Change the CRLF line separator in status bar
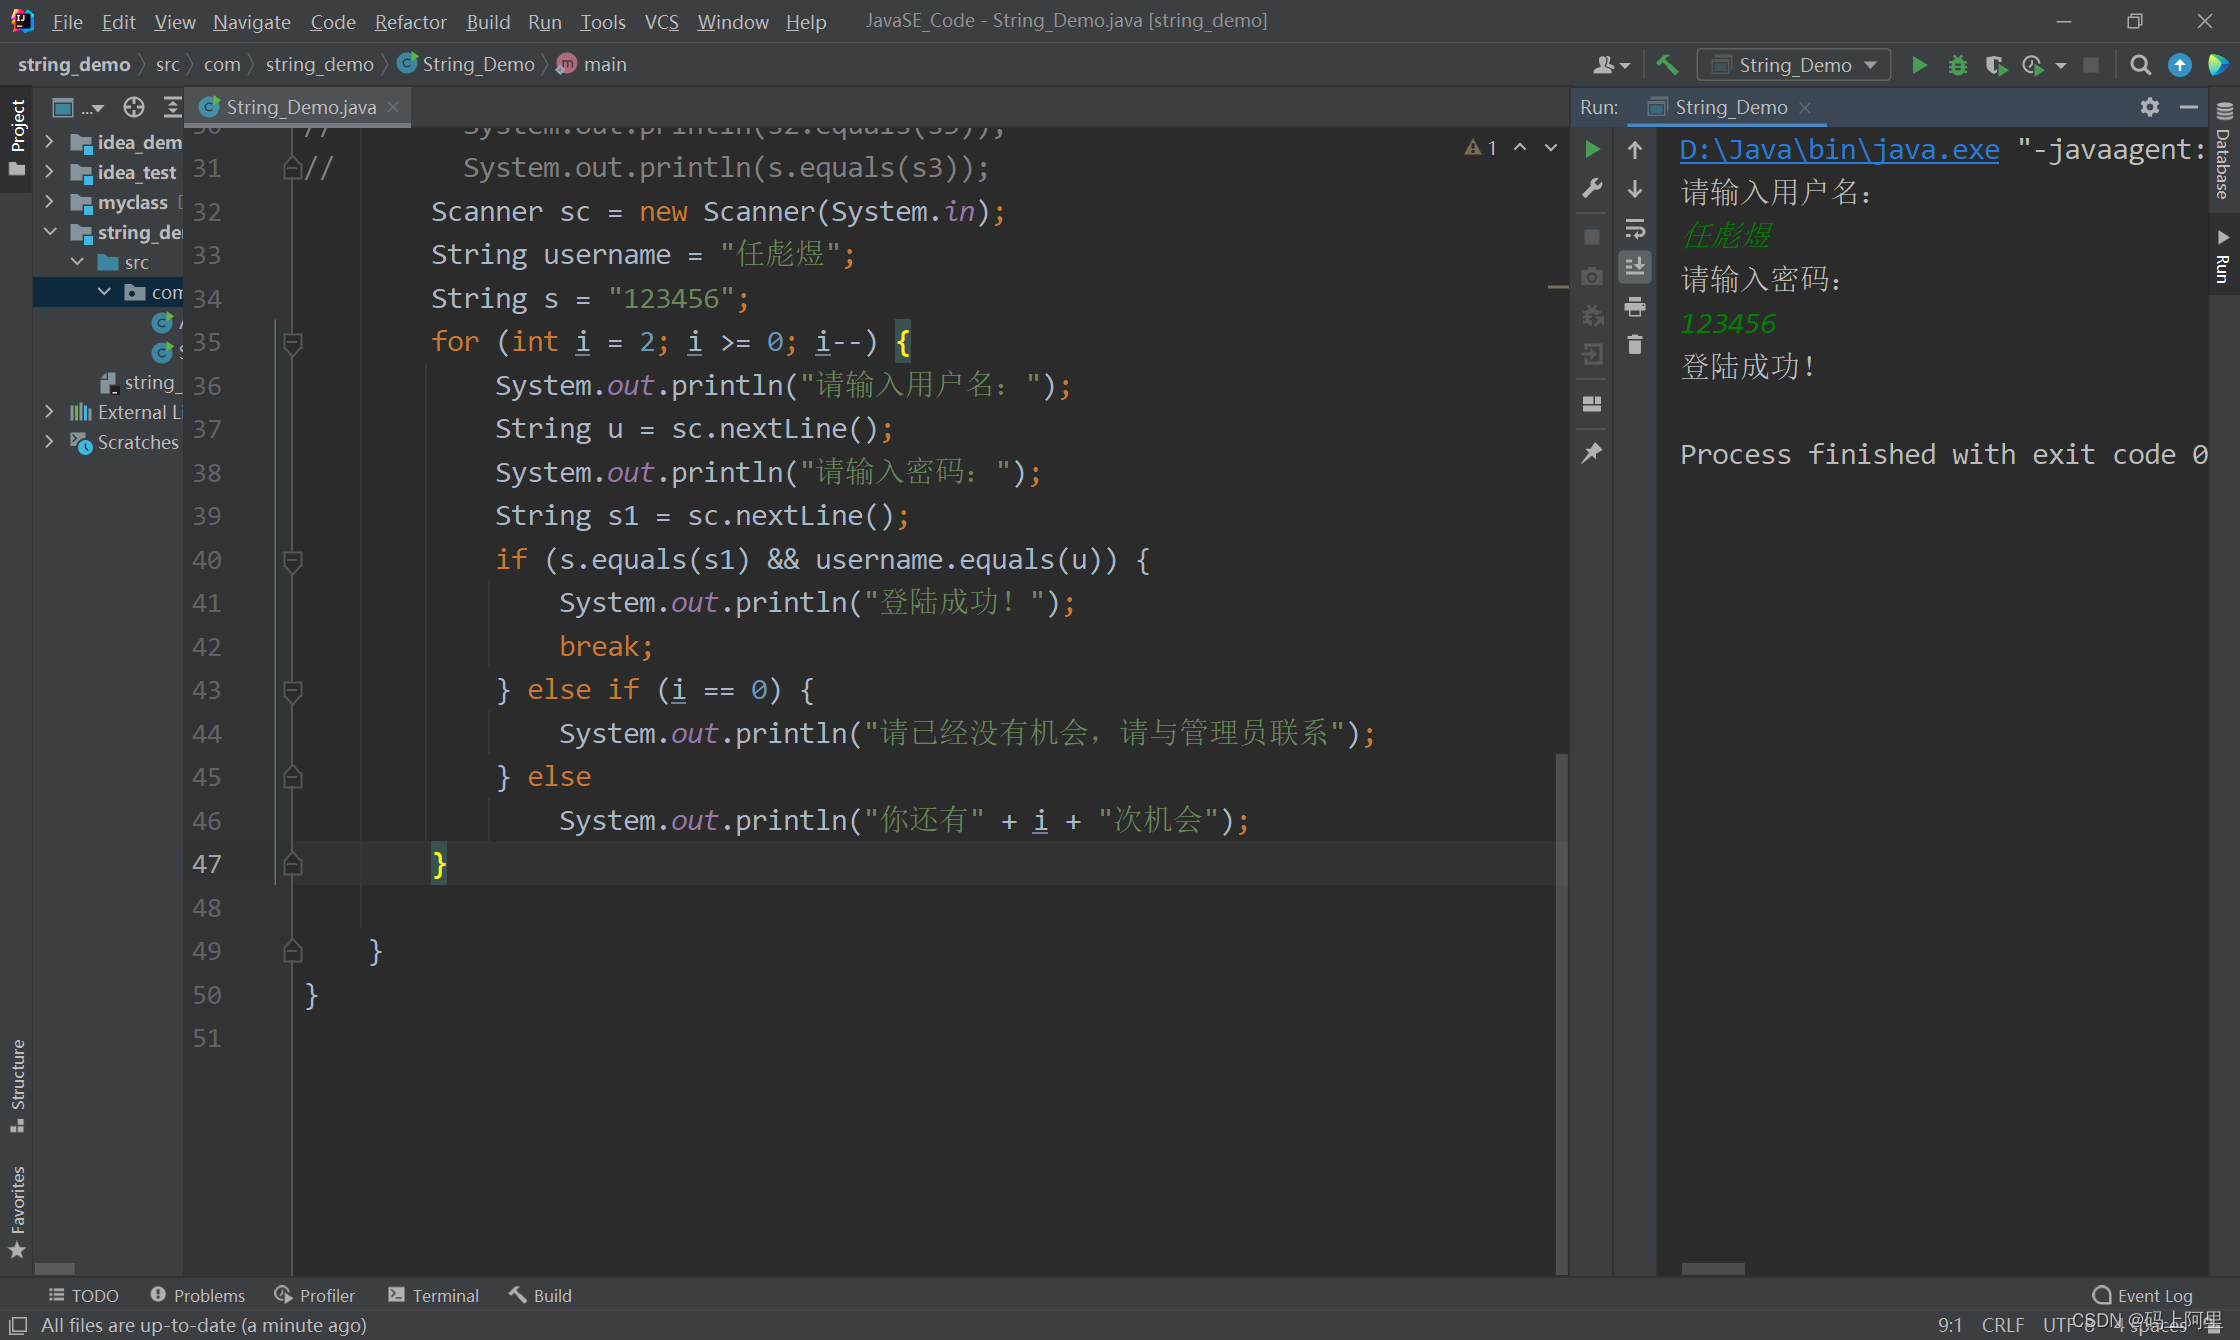The image size is (2240, 1340). (2004, 1324)
